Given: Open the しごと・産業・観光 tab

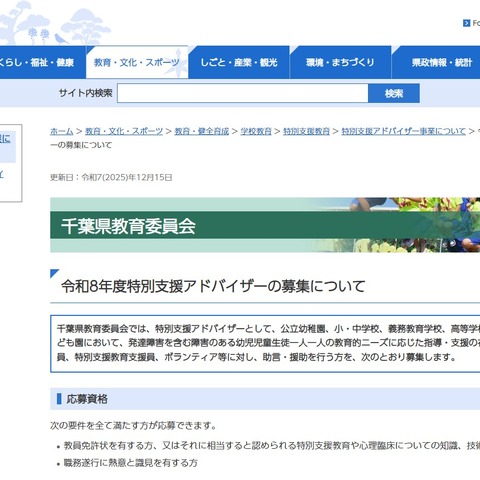Looking at the screenshot, I should pyautogui.click(x=239, y=62).
